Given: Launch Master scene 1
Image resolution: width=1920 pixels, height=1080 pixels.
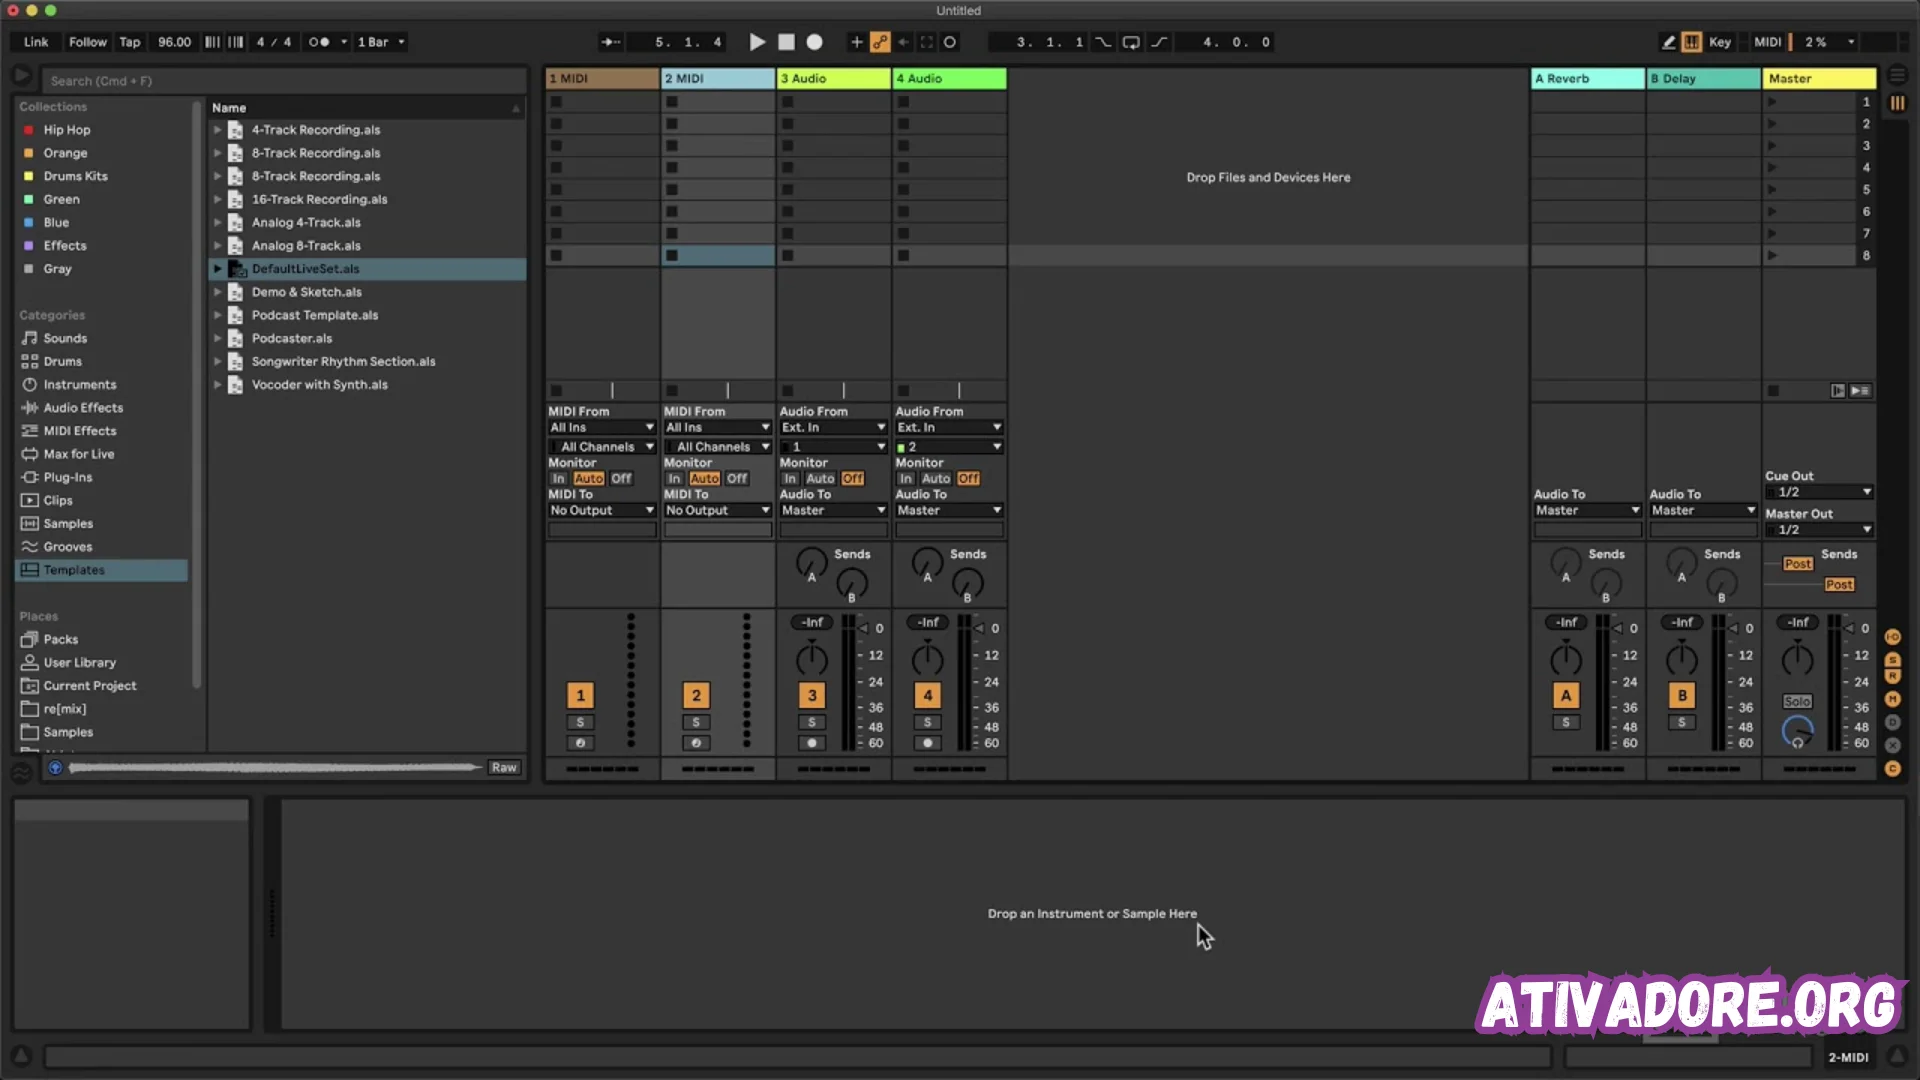Looking at the screenshot, I should (1772, 102).
